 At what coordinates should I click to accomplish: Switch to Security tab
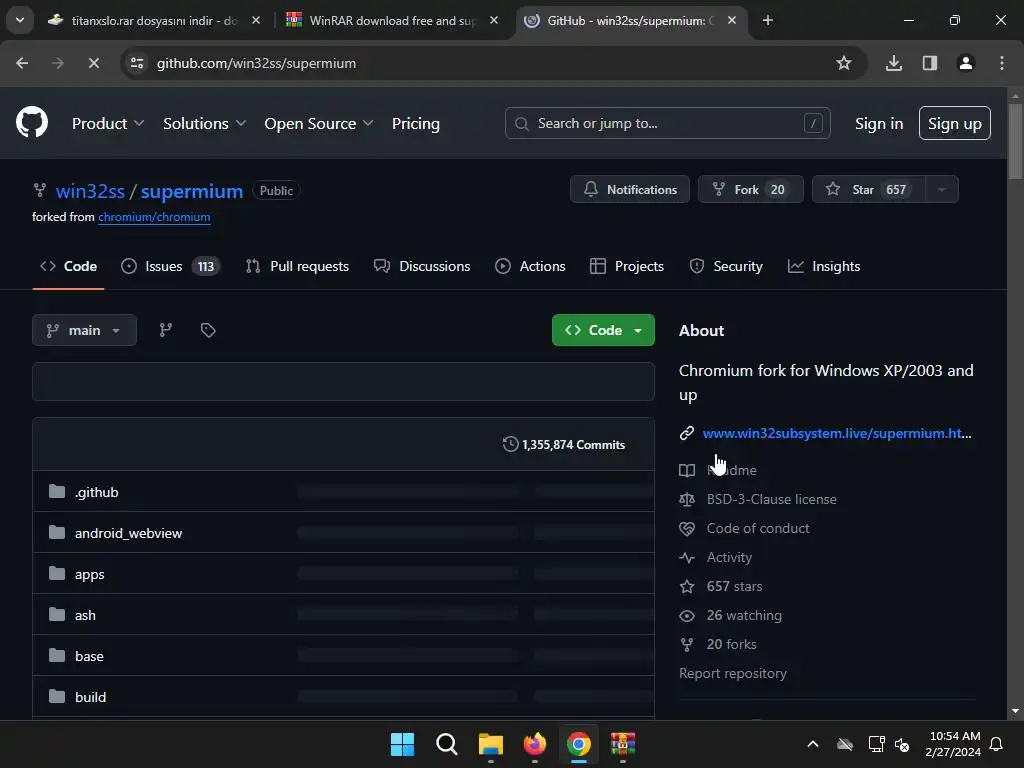726,266
